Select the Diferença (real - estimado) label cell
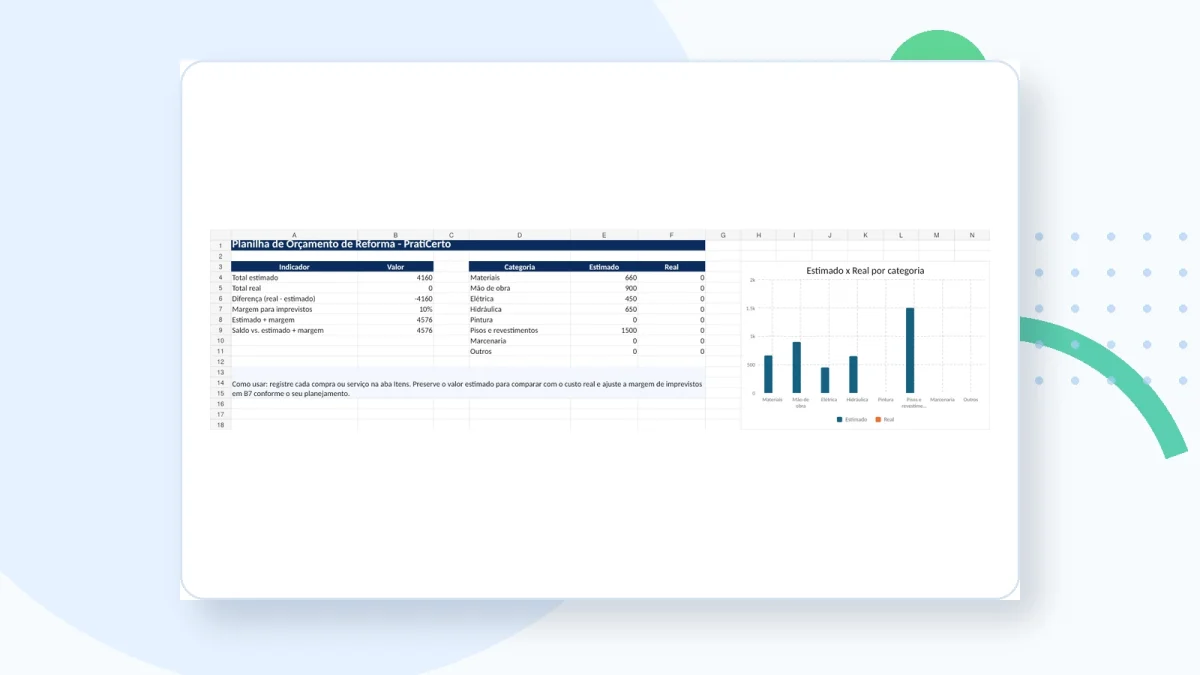The image size is (1200, 675). [x=294, y=298]
